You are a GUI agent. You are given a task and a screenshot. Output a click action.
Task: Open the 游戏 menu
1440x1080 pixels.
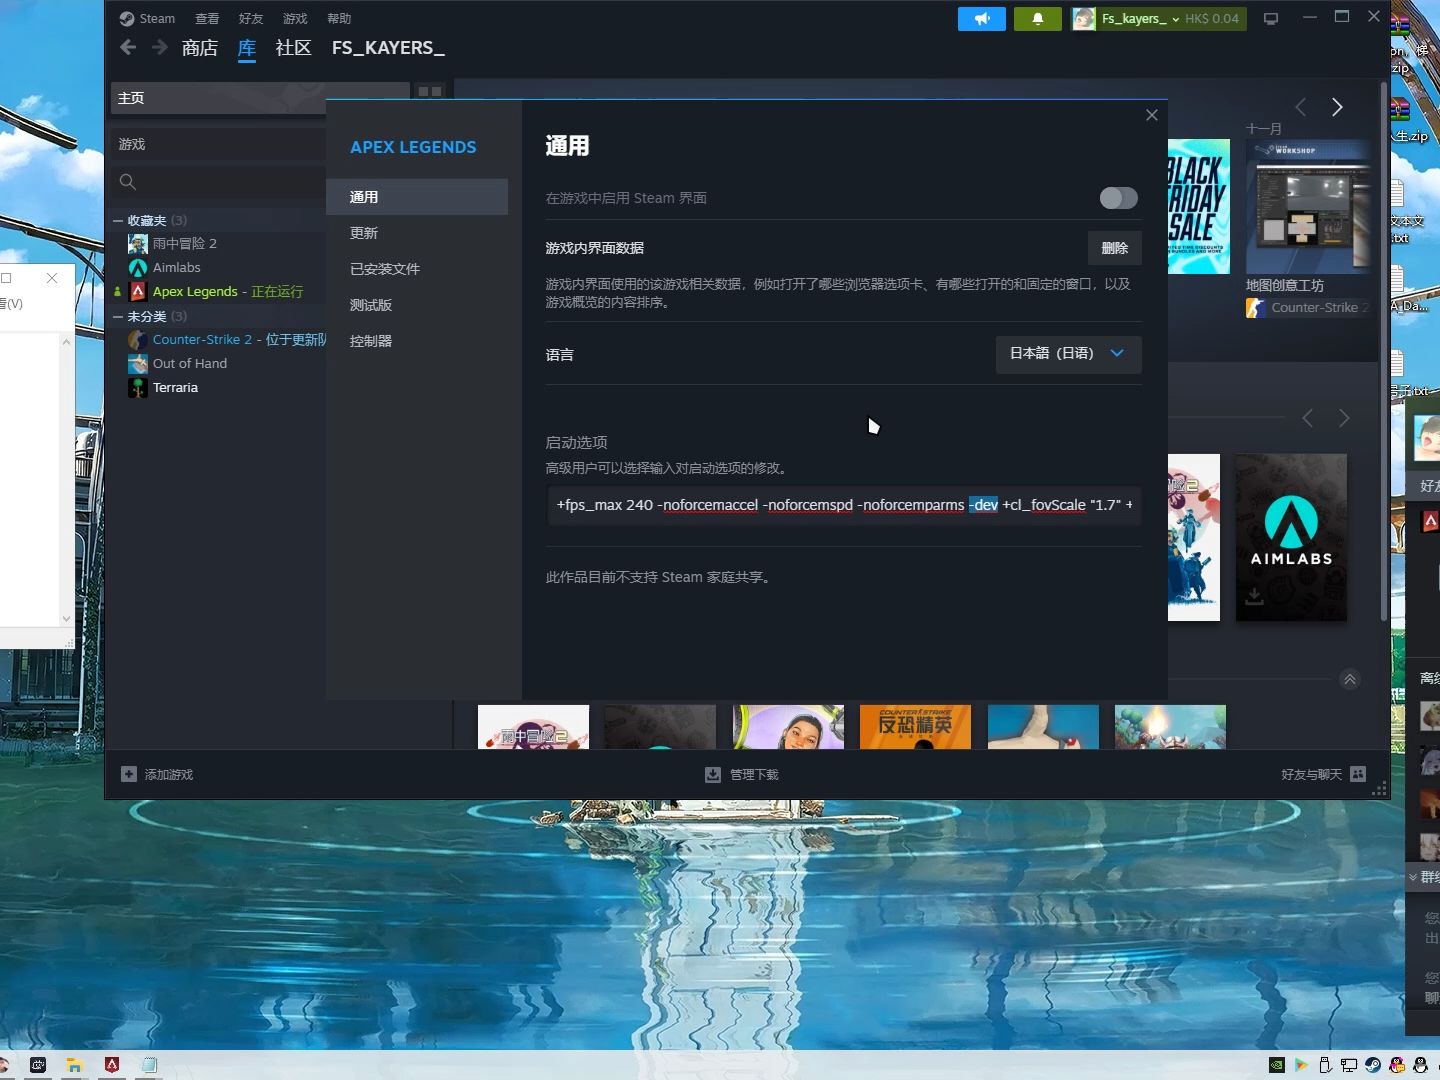tap(295, 18)
